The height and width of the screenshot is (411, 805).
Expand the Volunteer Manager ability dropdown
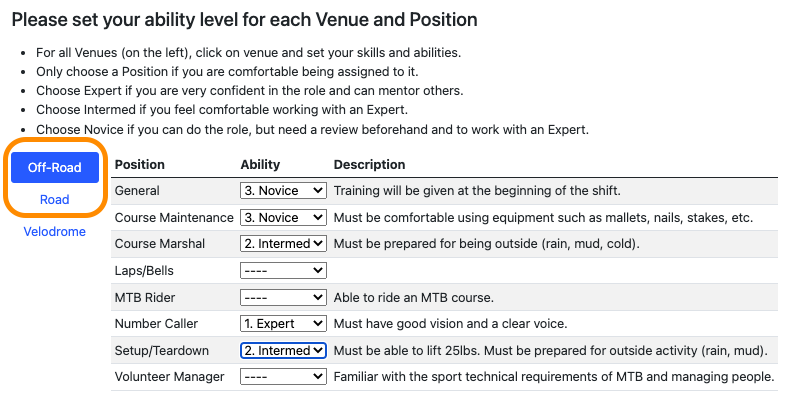(283, 377)
